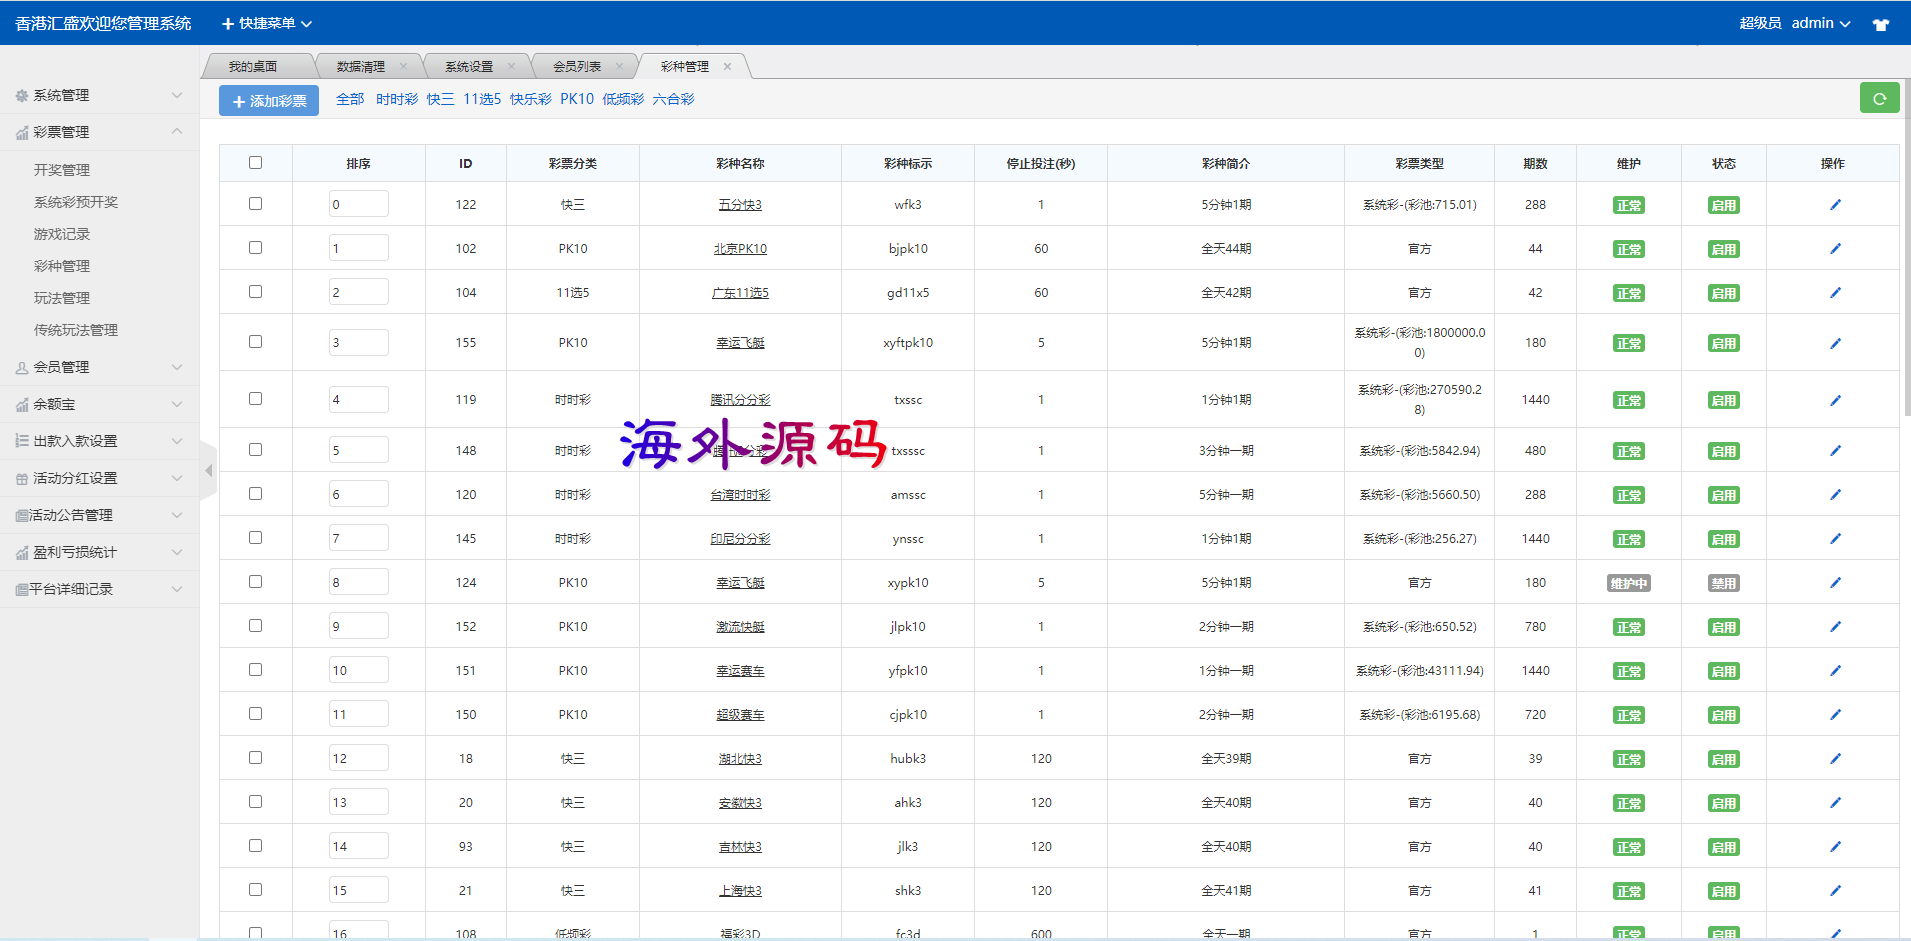Open 传统玩法管理 in sidebar
Image resolution: width=1911 pixels, height=941 pixels.
point(76,330)
